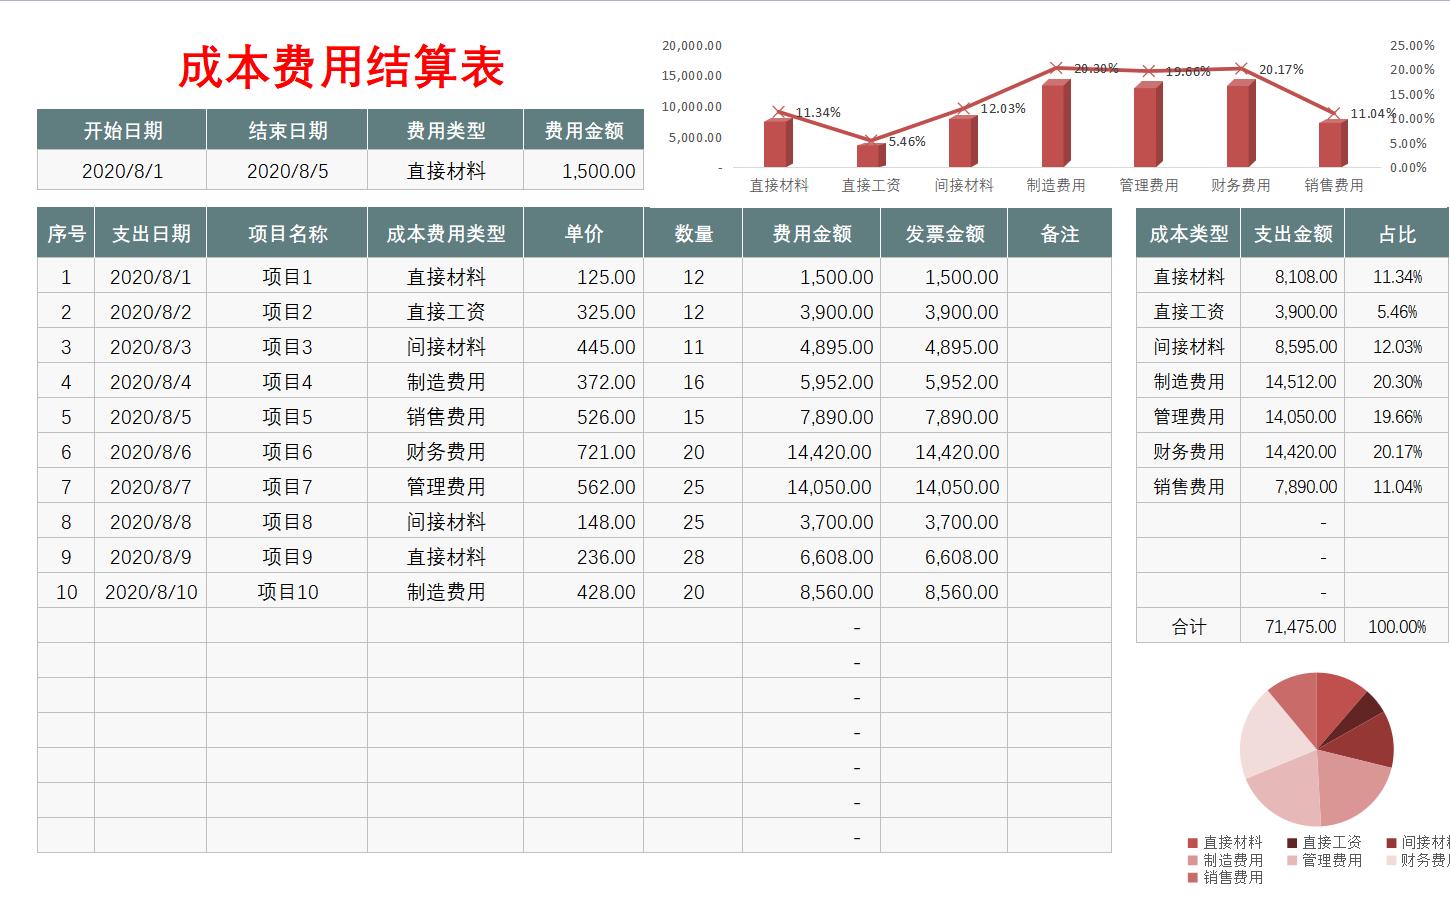
Task: Click the 5.46% label near 直接工资 bar
Action: [905, 141]
